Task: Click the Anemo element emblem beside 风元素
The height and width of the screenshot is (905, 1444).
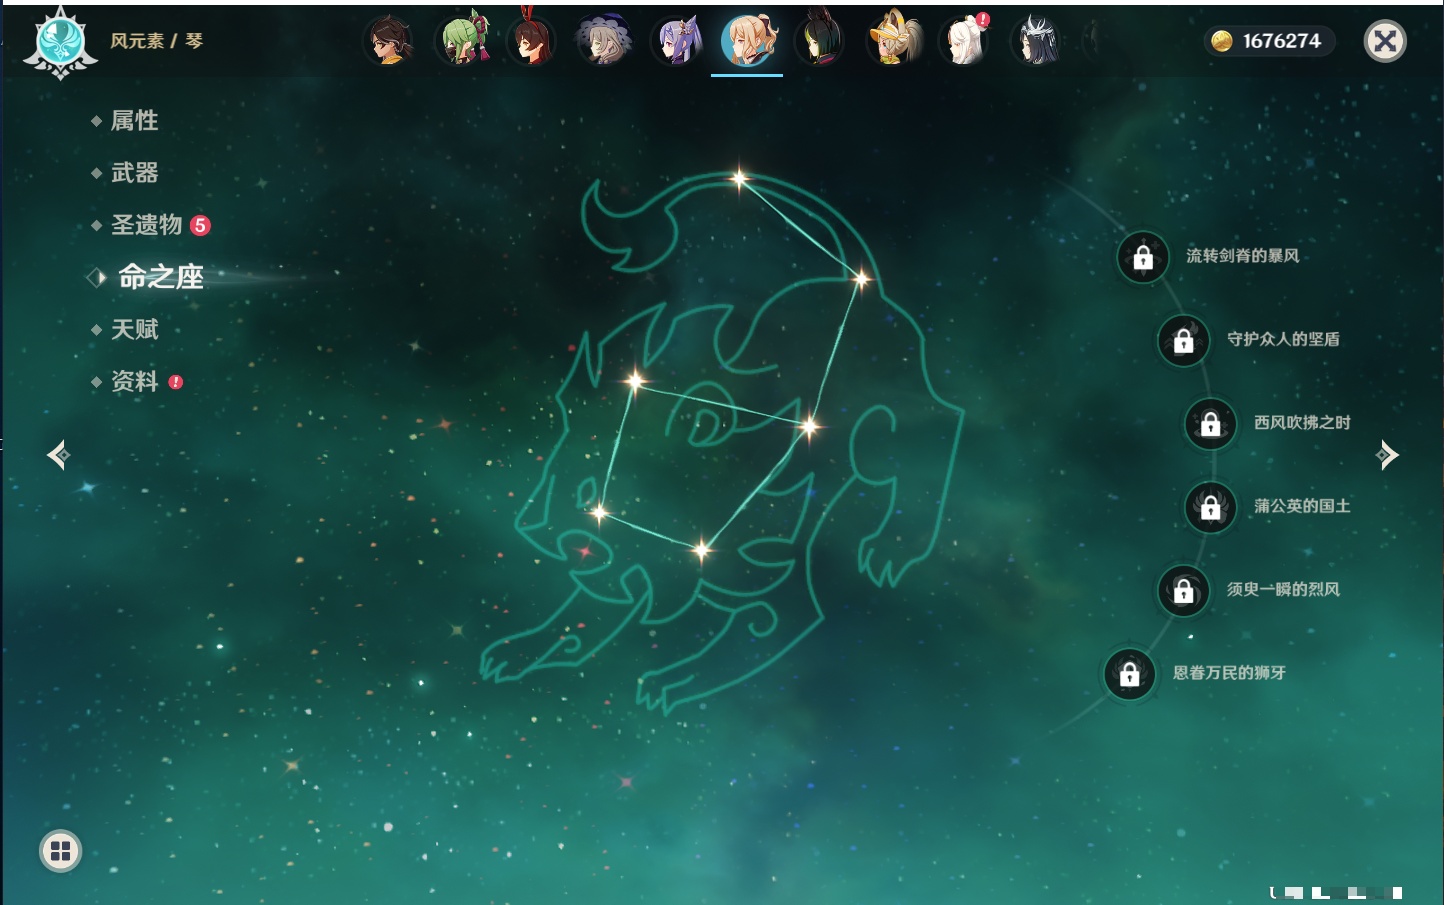Action: 60,42
